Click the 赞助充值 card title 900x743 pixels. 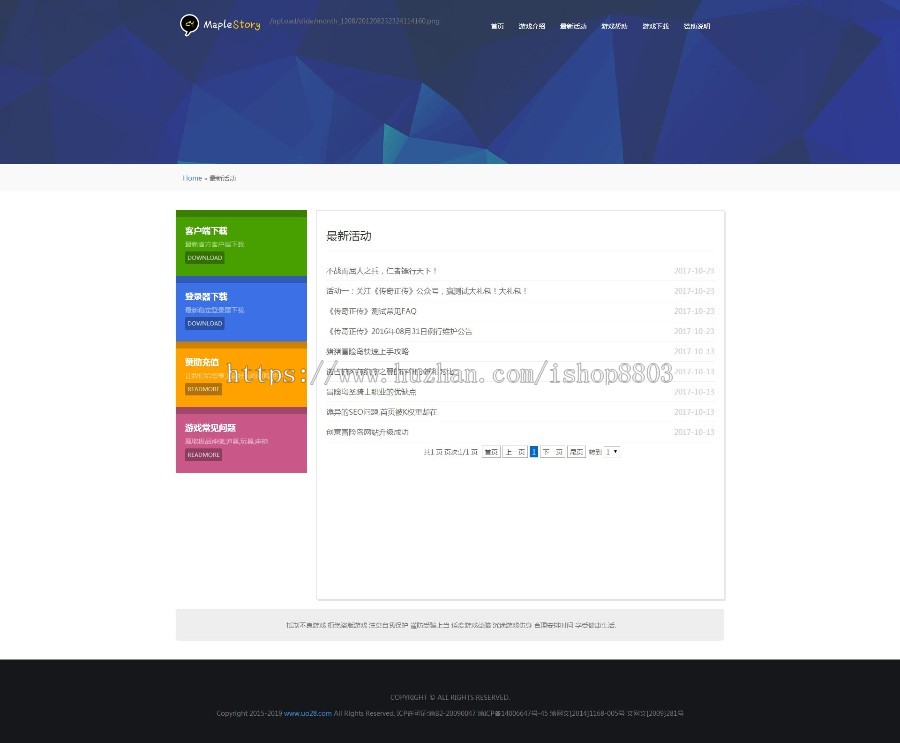coord(202,362)
